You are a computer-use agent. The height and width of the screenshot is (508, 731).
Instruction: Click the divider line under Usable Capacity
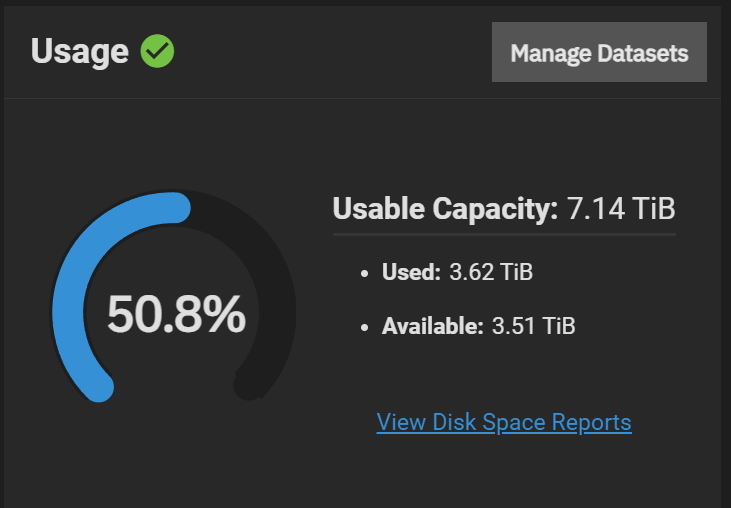(504, 234)
